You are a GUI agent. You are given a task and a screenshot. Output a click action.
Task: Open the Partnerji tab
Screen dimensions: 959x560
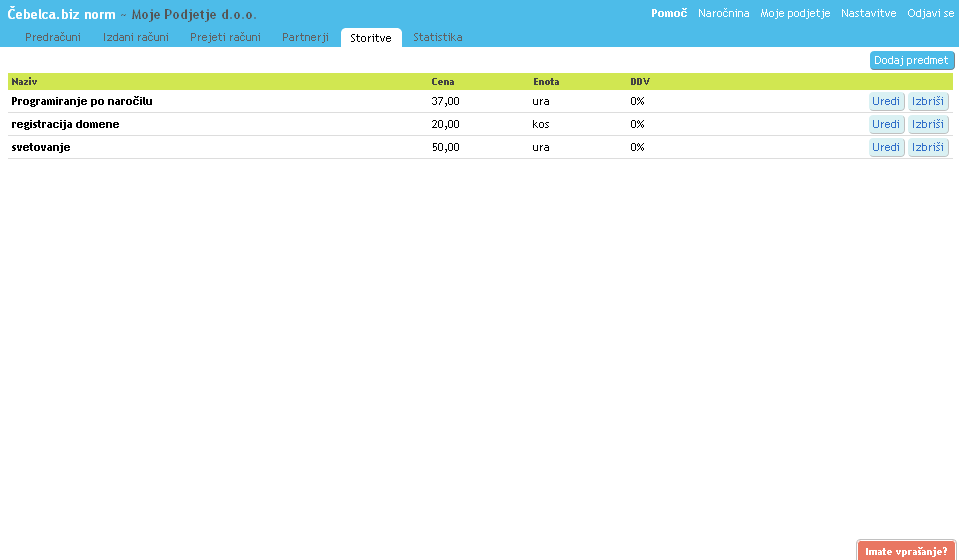pyautogui.click(x=305, y=37)
